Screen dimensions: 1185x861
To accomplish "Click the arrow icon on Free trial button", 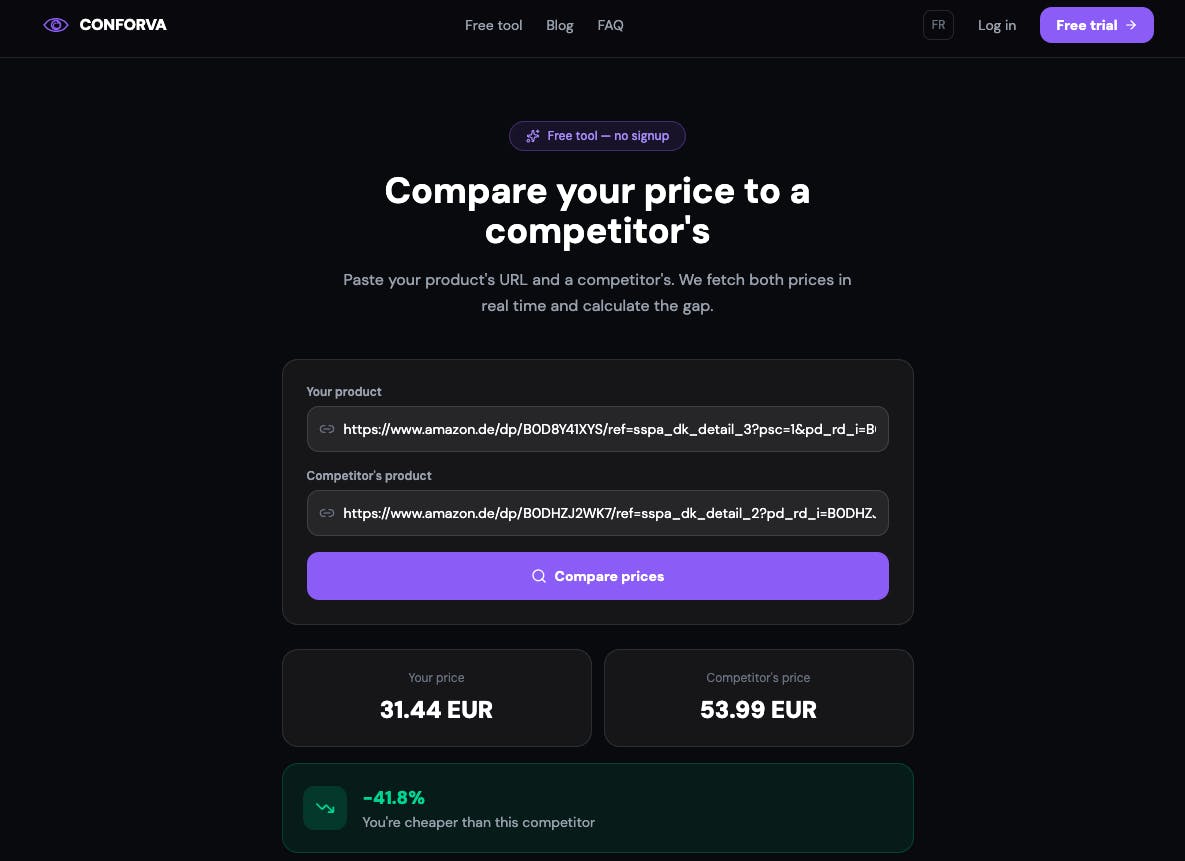I will coord(1131,25).
